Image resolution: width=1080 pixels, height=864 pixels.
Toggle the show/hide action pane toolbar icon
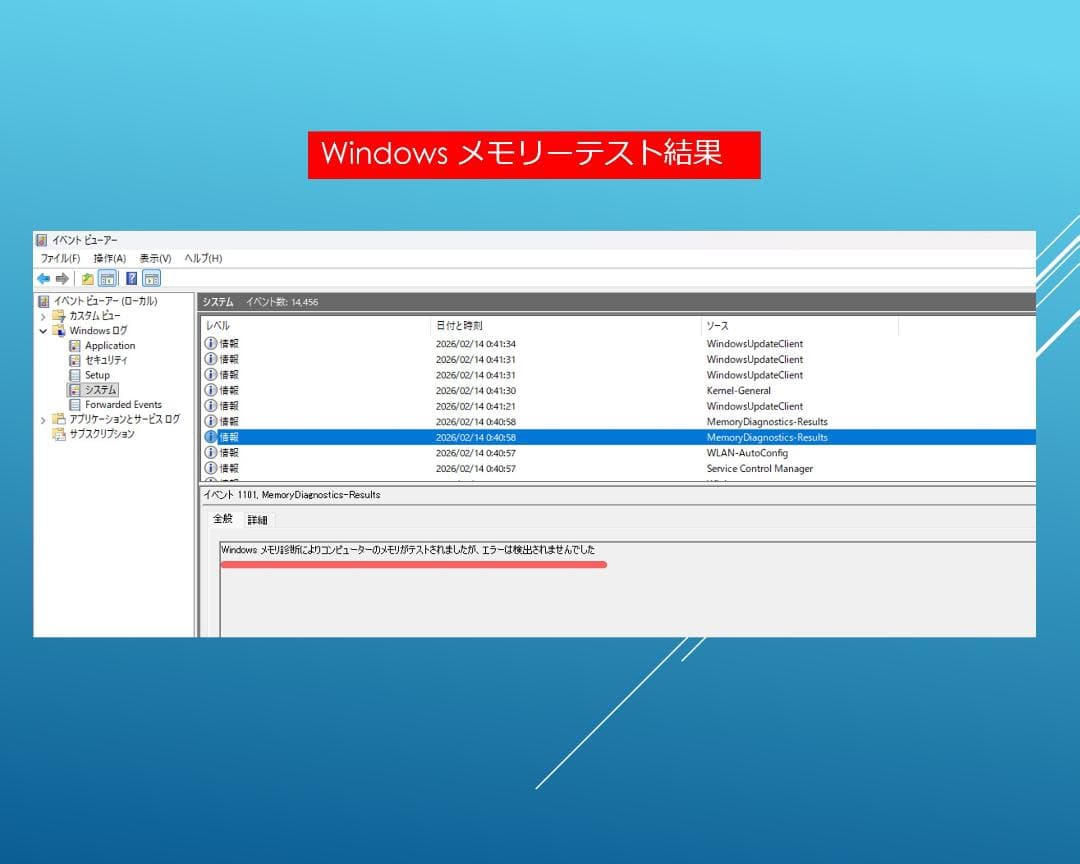coord(152,278)
